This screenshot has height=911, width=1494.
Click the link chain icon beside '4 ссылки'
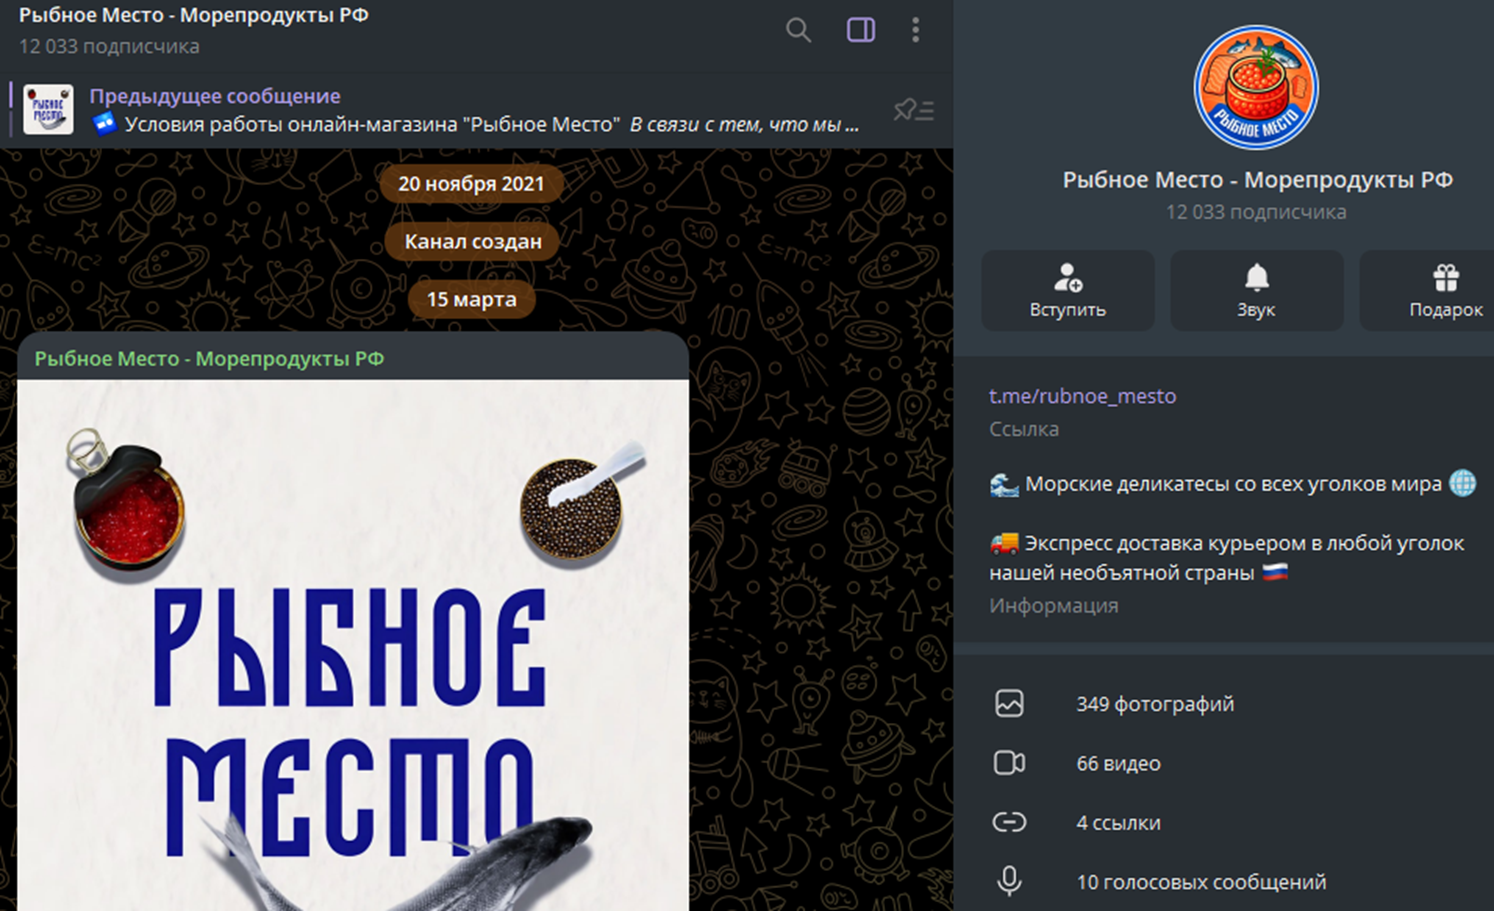click(1009, 822)
